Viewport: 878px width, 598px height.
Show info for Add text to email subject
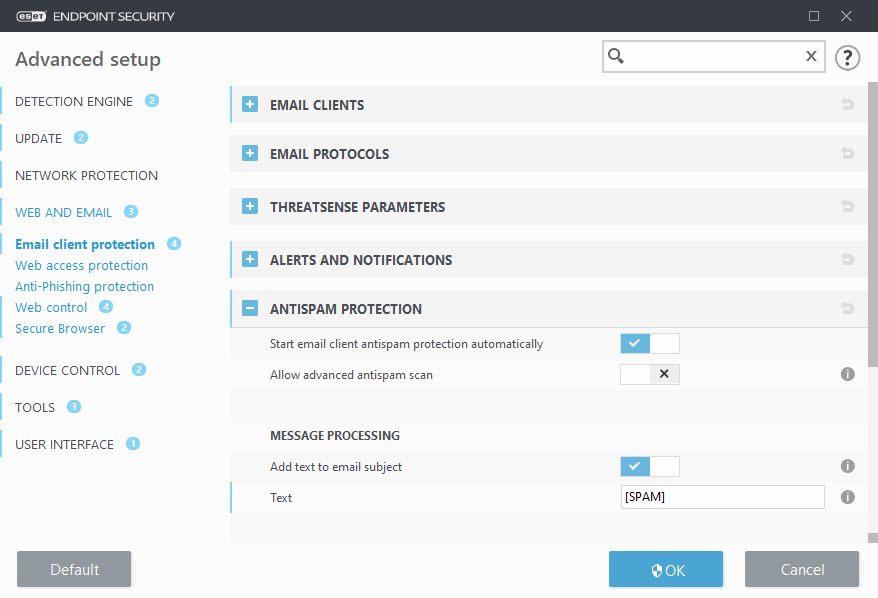pos(848,466)
